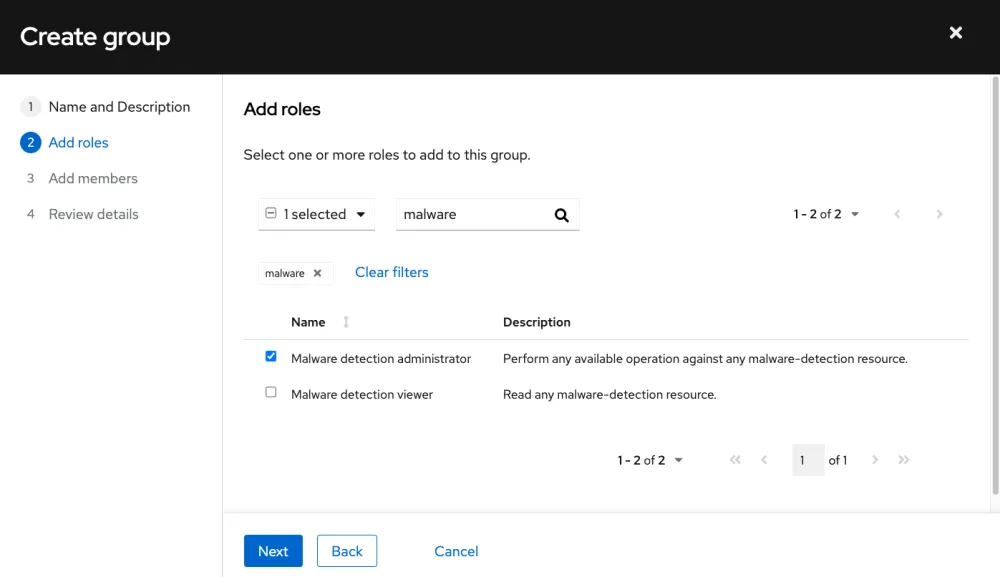Open the top 1-2 of 2 pagination dropdown
Viewport: 1000px width, 577px height.
click(855, 214)
